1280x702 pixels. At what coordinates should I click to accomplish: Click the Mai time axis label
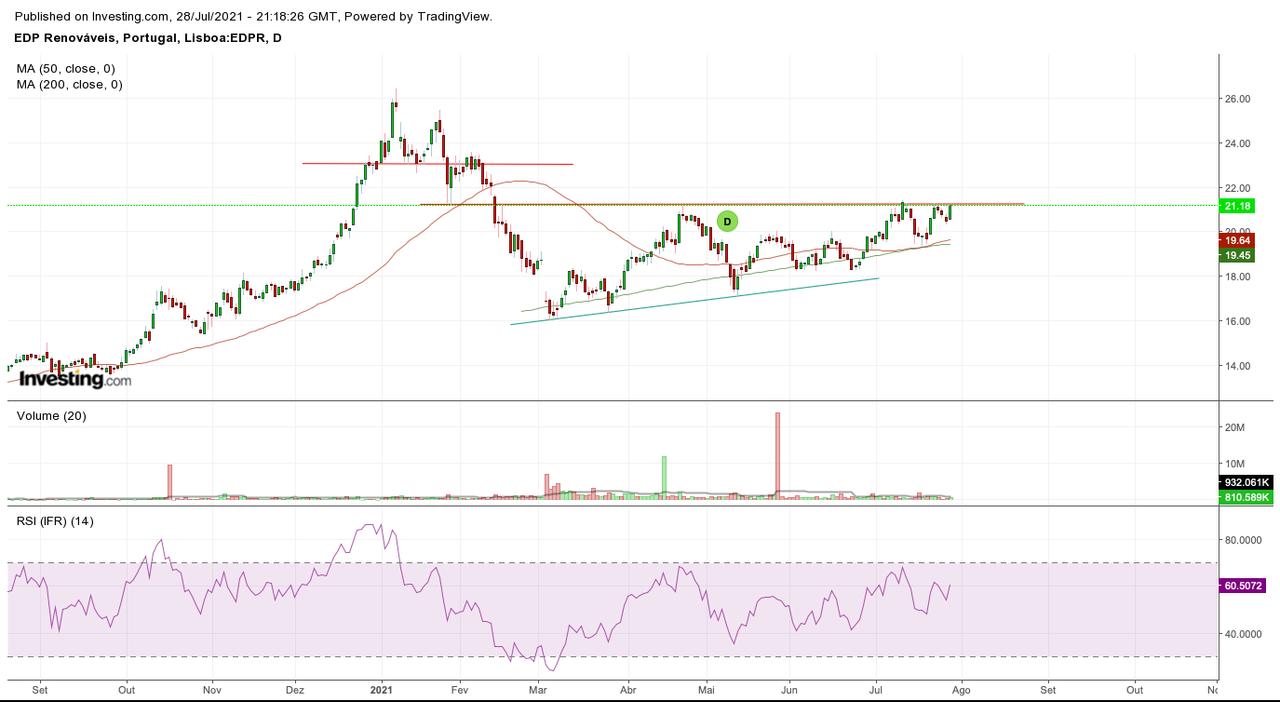pos(707,689)
